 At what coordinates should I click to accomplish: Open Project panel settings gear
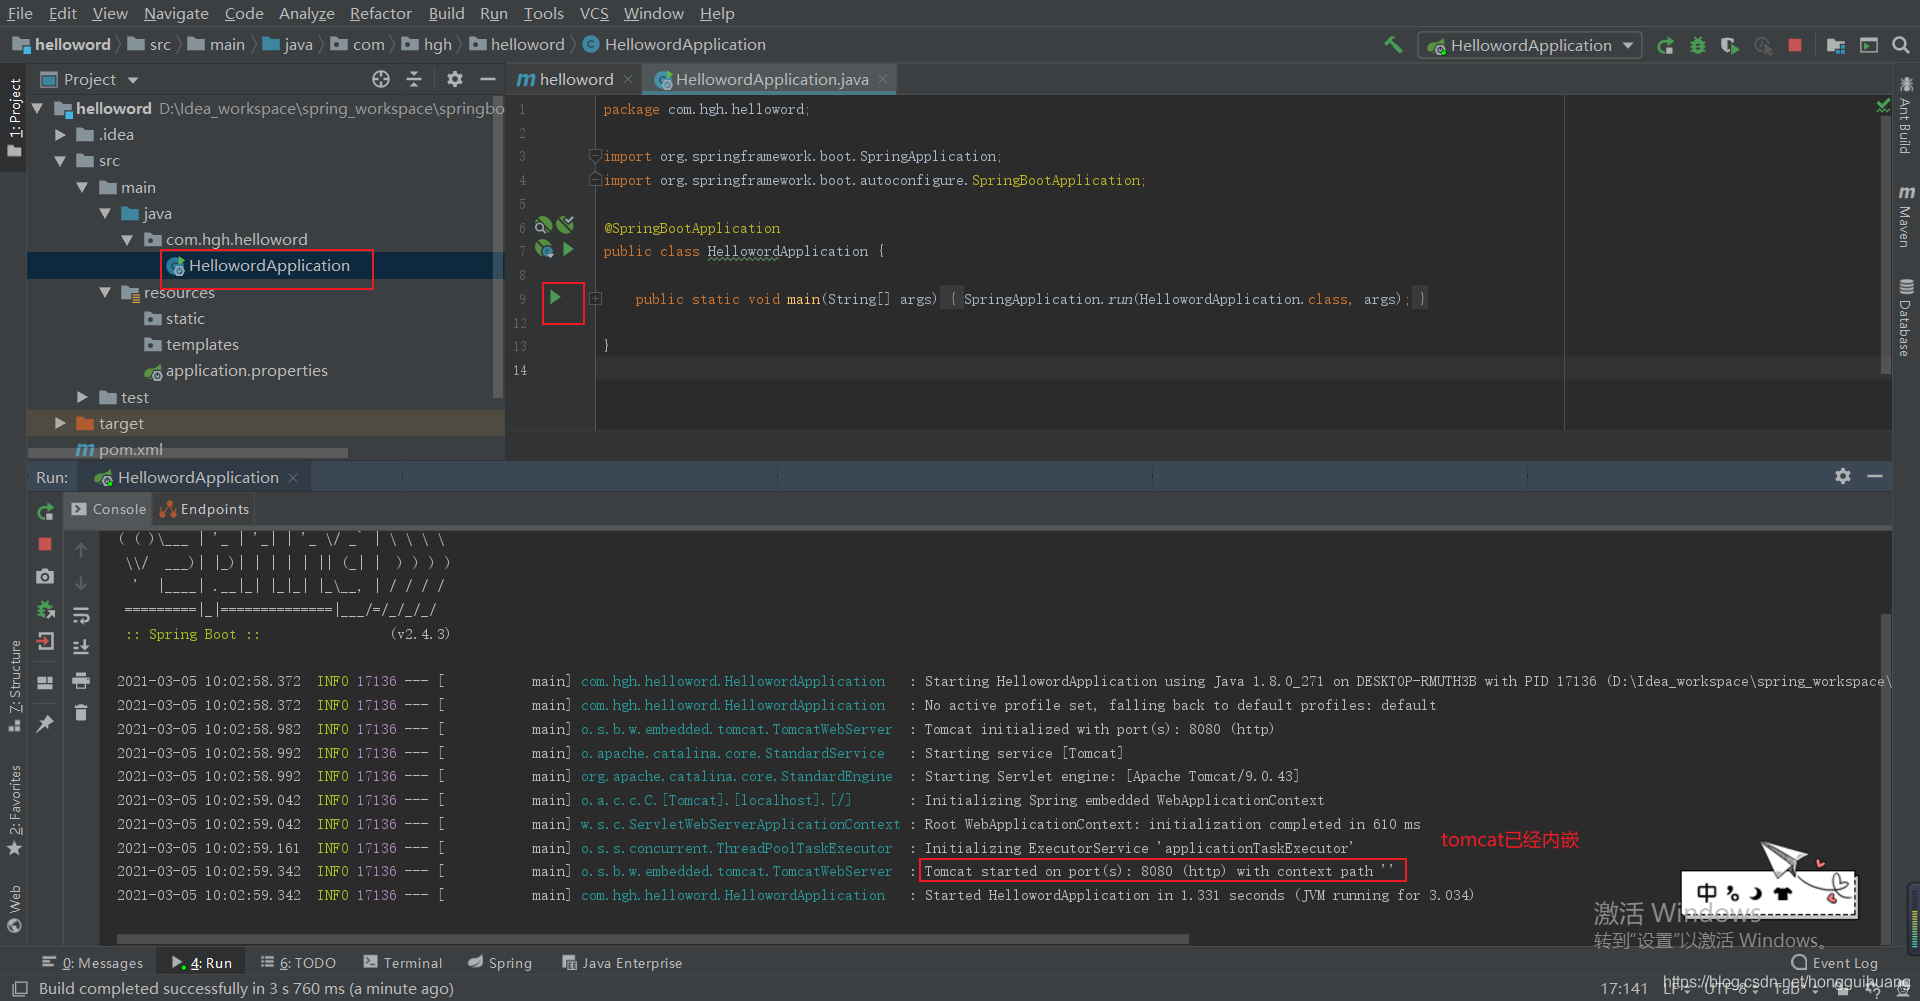[455, 79]
